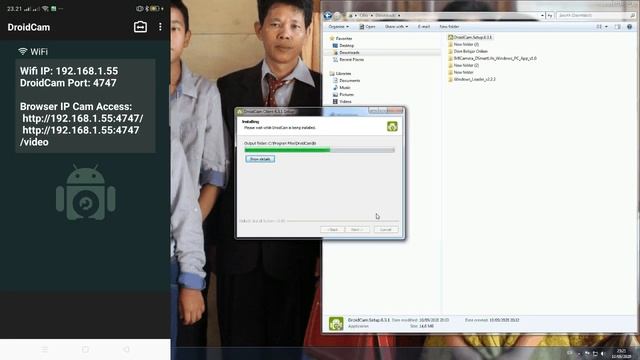Tap the DroidCam app title
The width and height of the screenshot is (640, 360).
coord(29,27)
